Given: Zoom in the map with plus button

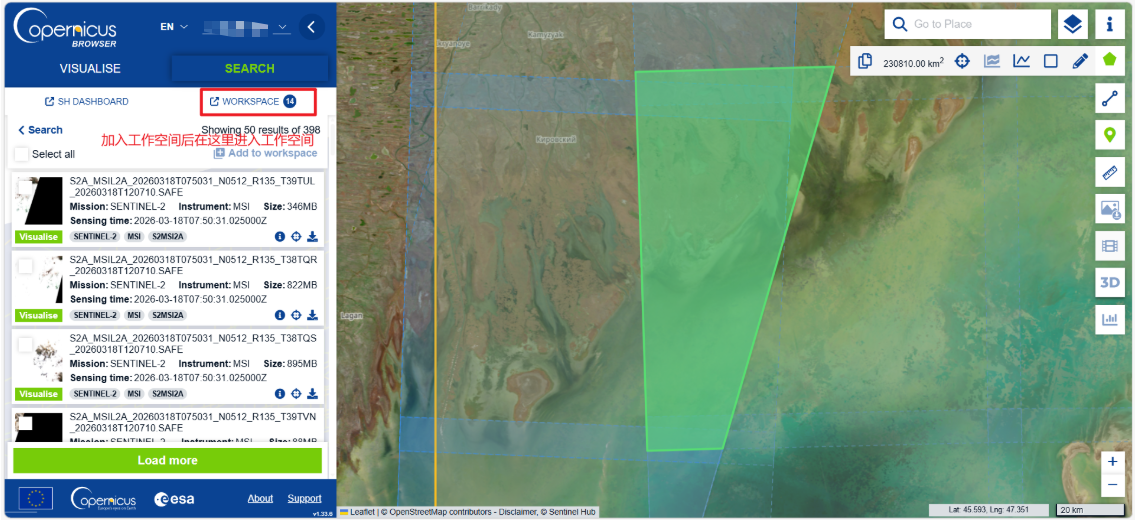Looking at the screenshot, I should [x=1113, y=462].
